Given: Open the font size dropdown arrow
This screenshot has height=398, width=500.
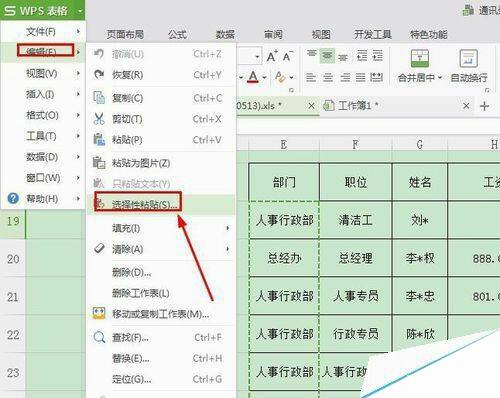Looking at the screenshot, I should pos(257,57).
